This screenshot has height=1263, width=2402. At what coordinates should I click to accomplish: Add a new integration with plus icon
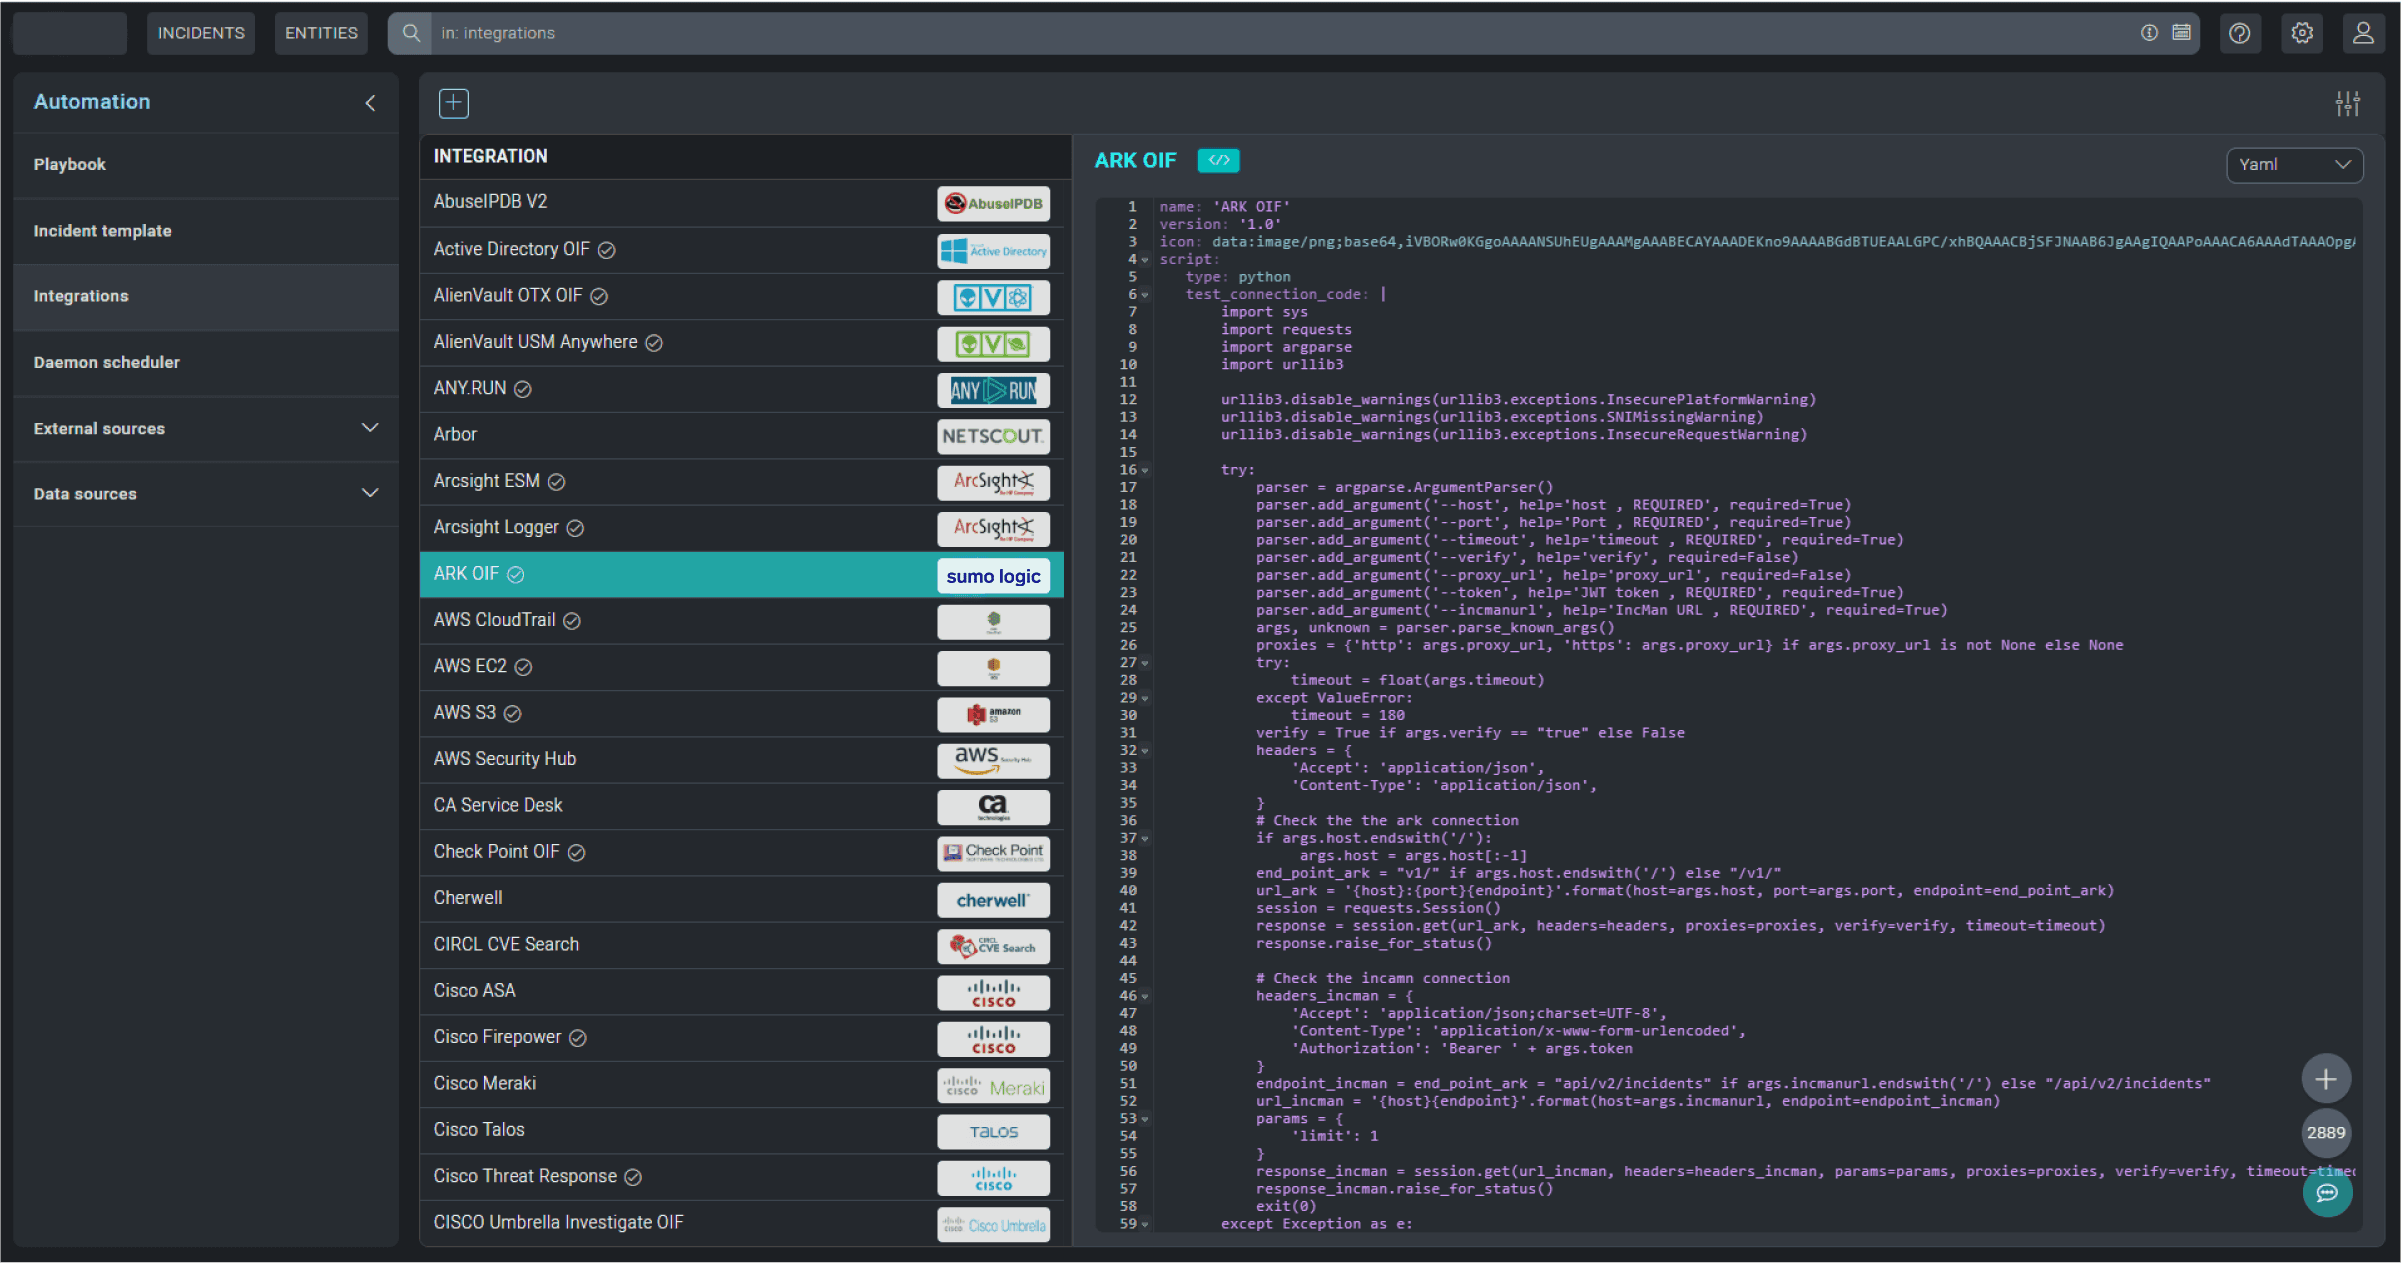click(x=454, y=103)
